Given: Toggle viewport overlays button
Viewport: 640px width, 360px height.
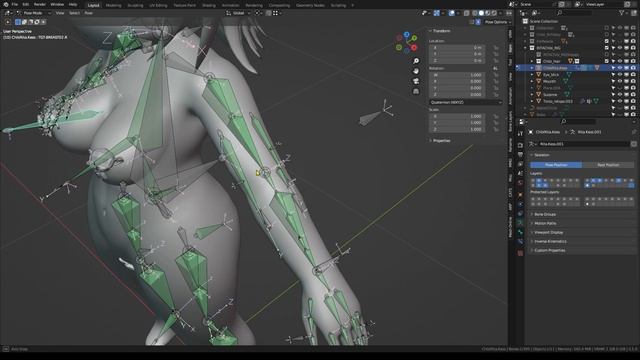Looking at the screenshot, I should coord(452,13).
